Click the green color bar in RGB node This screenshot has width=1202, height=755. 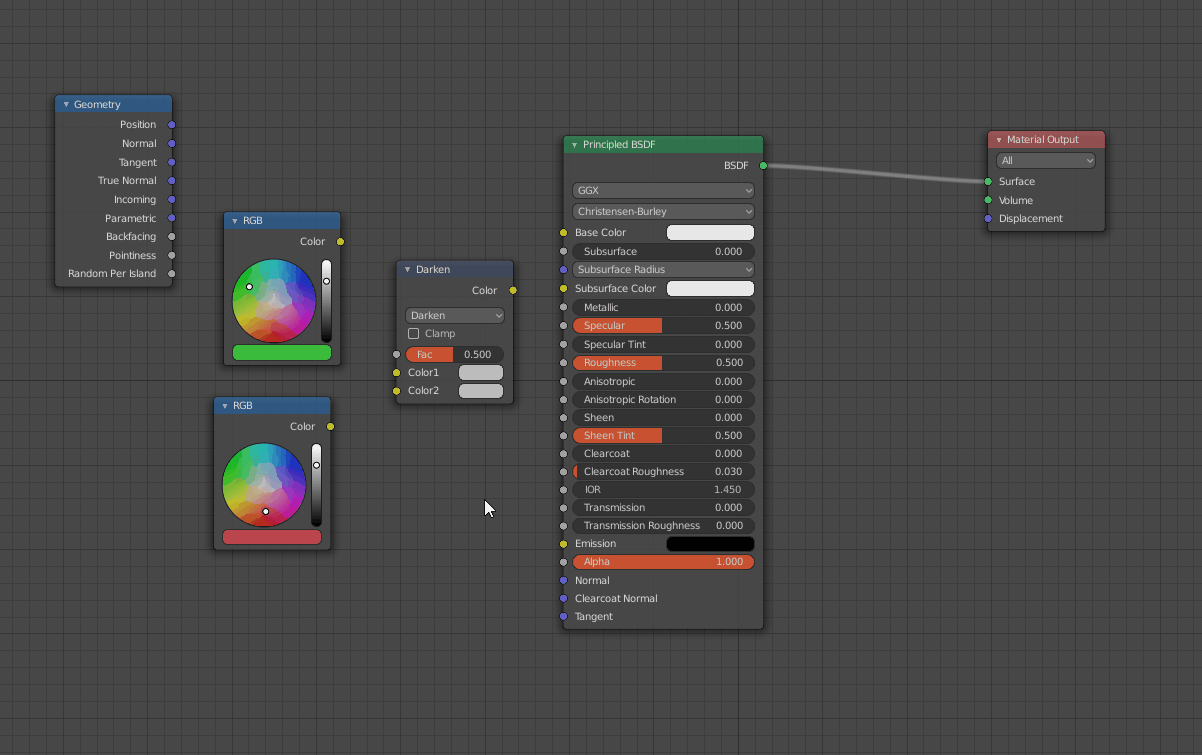click(x=282, y=353)
